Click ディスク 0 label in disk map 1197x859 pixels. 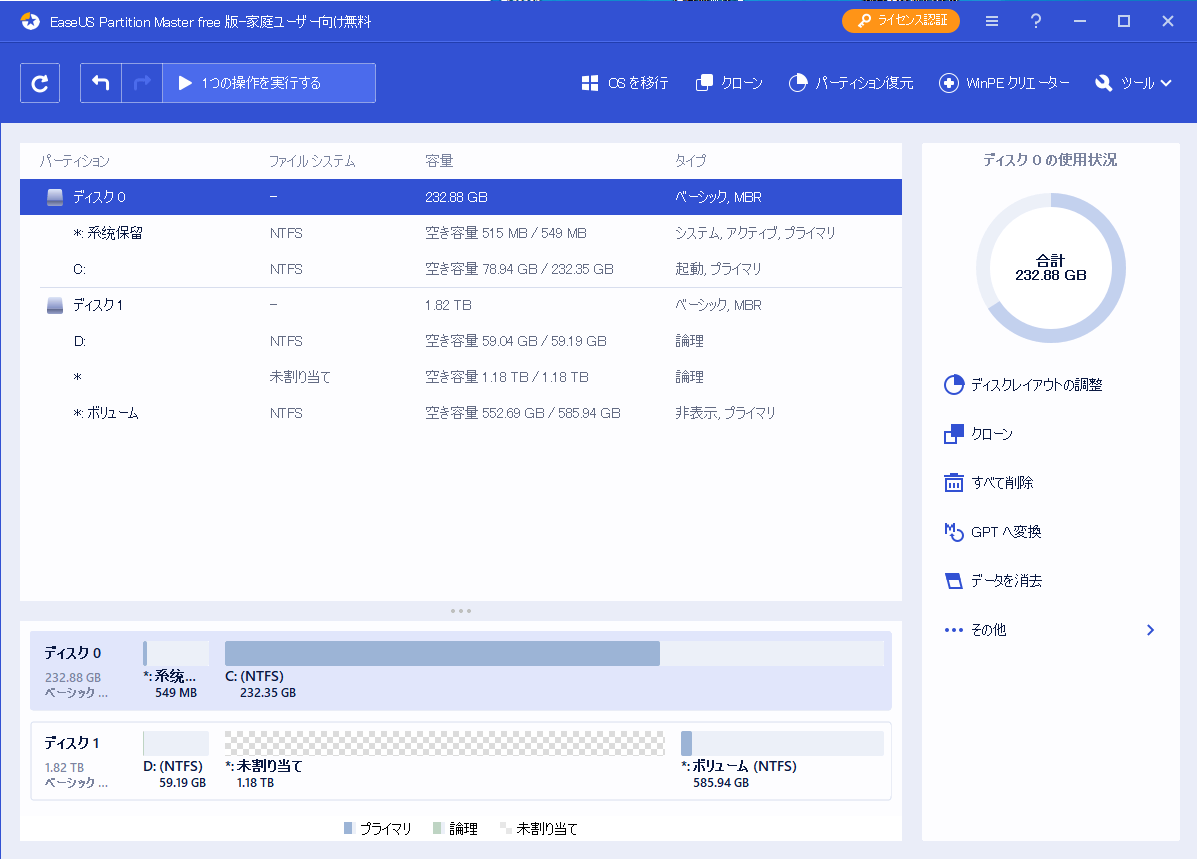tap(73, 653)
